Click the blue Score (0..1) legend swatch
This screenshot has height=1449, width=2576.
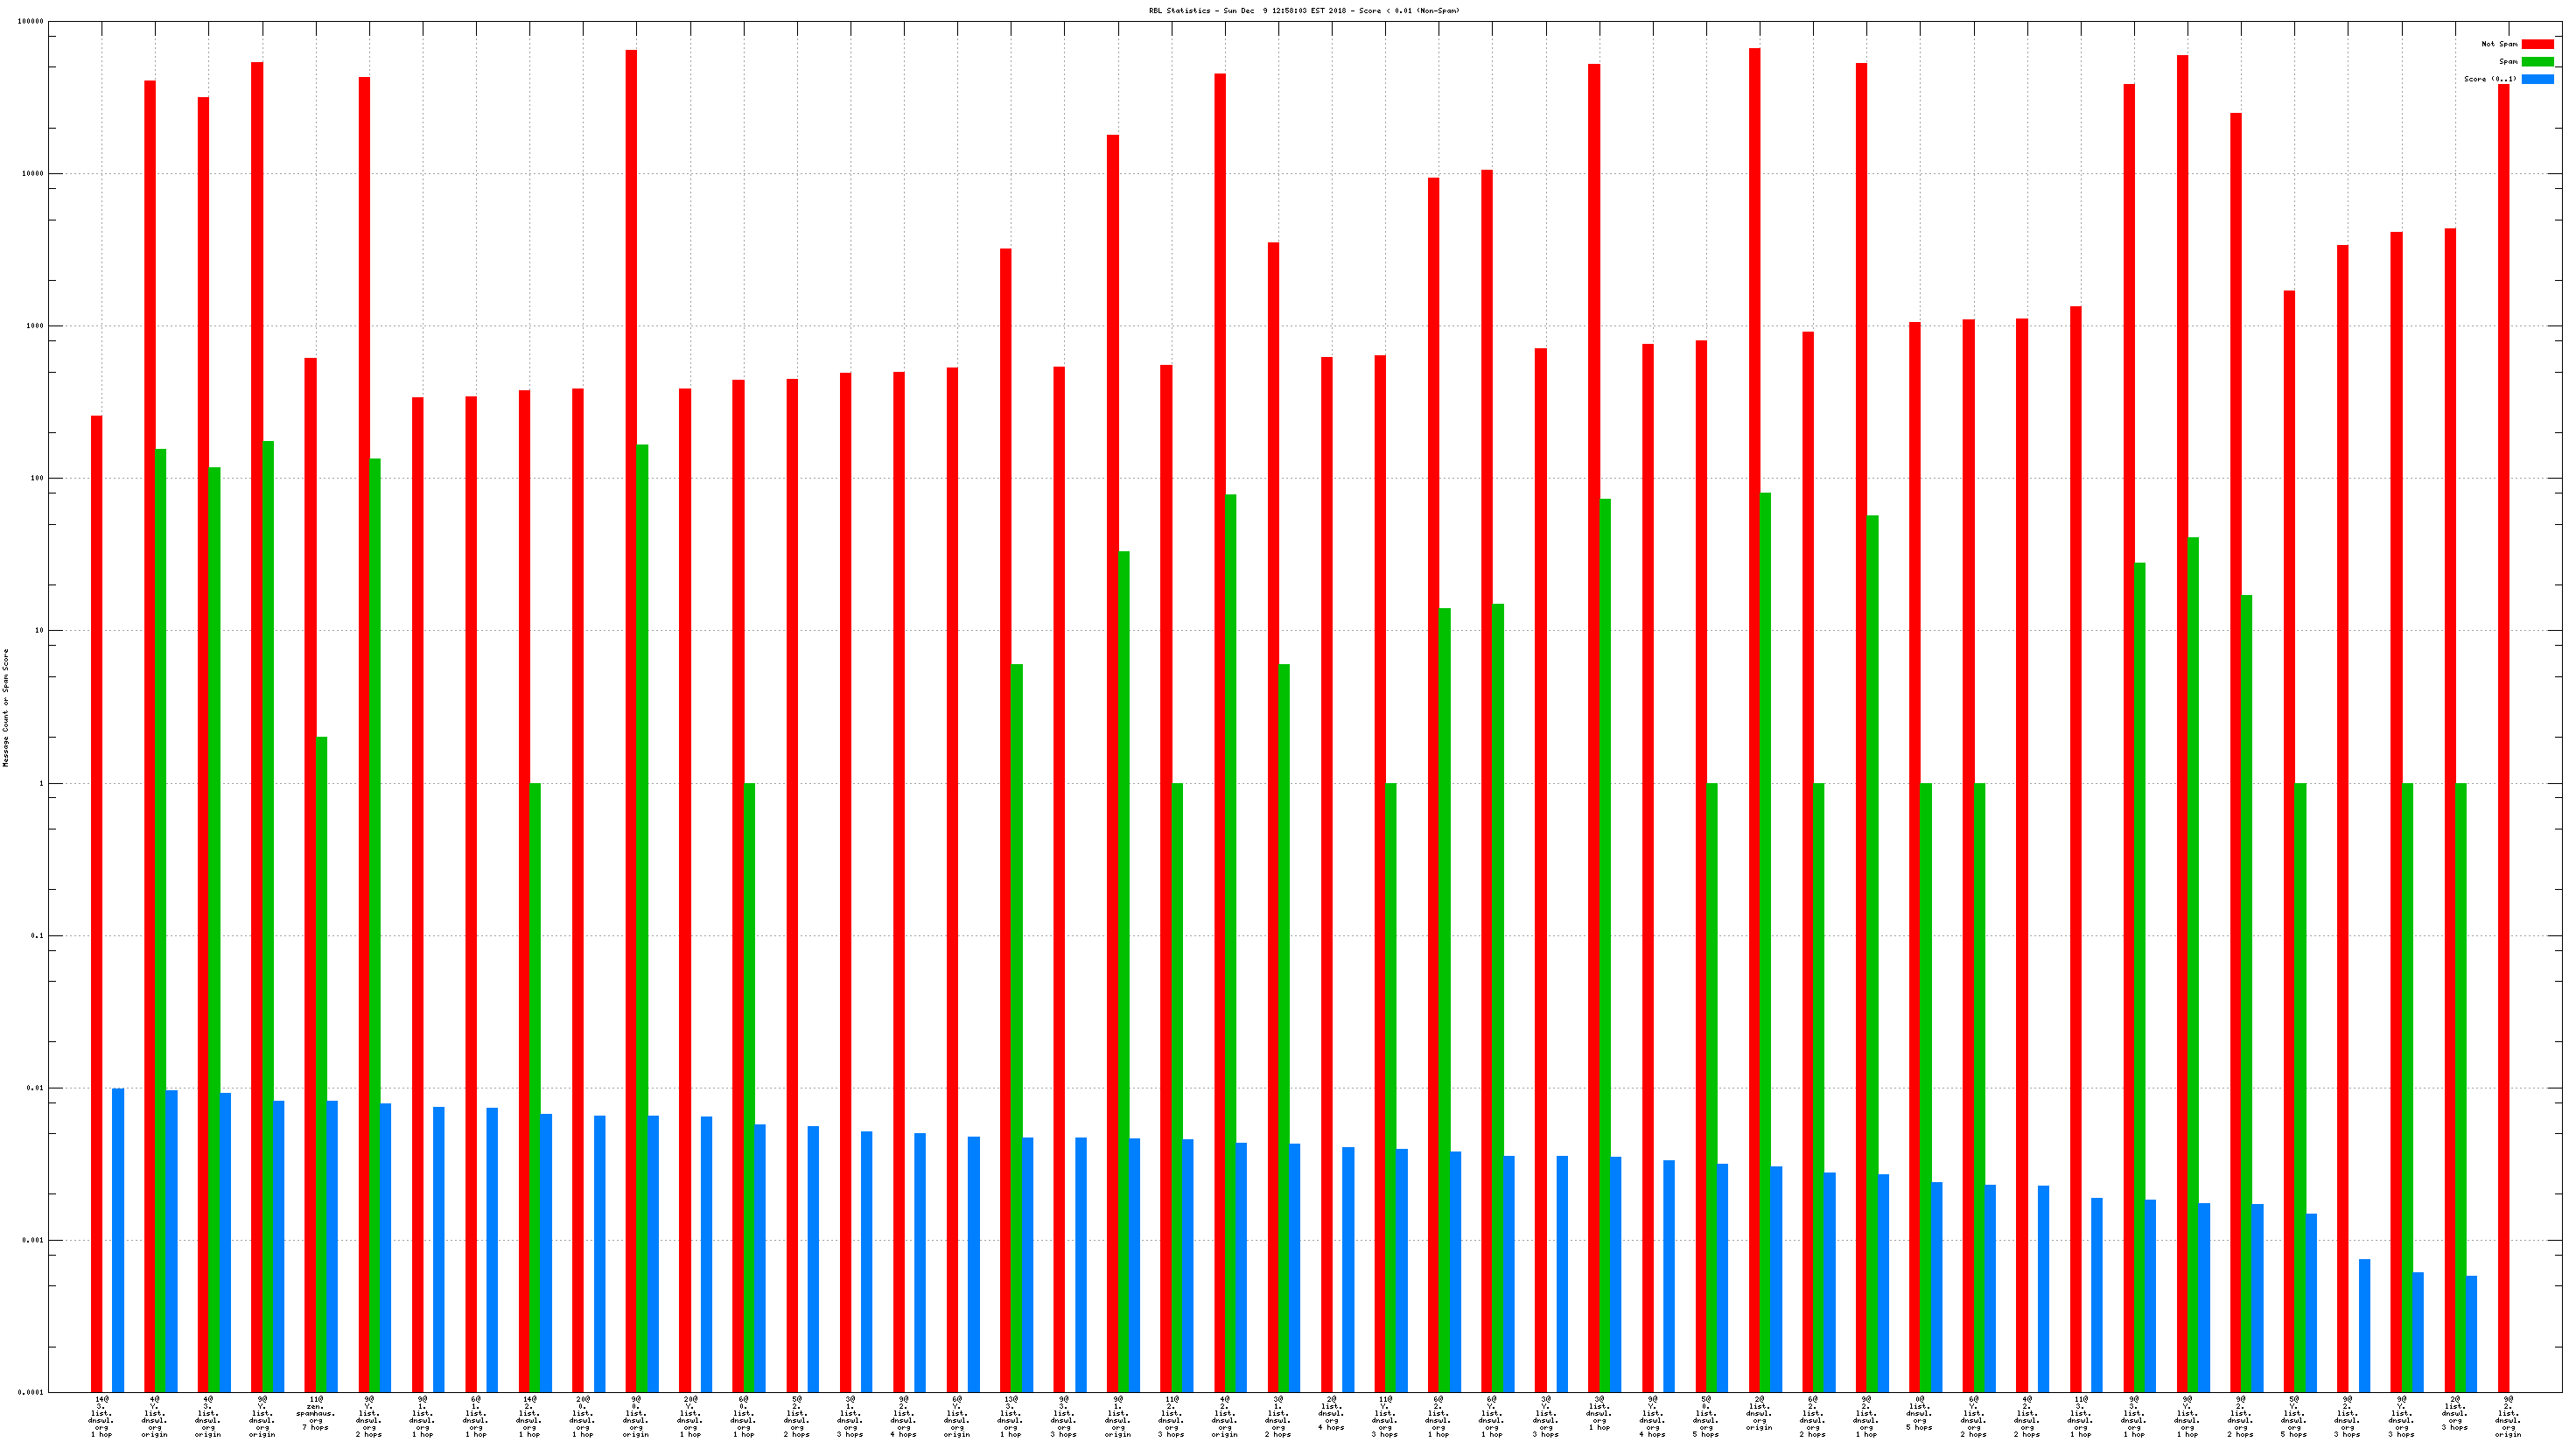tap(2537, 79)
